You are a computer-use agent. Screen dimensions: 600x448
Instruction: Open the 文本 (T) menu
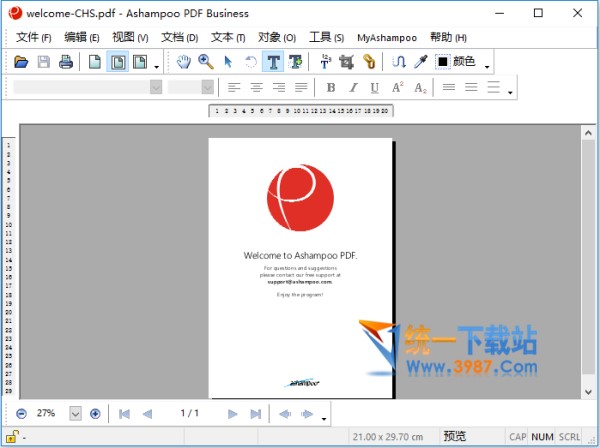click(x=228, y=37)
